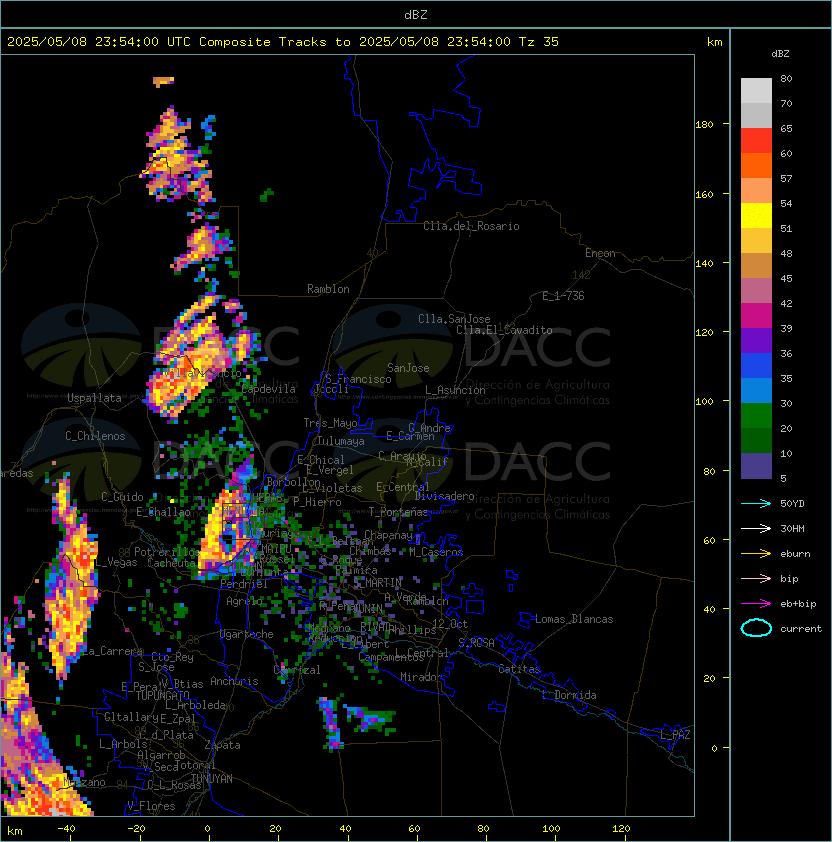Select the green 20-30 dBZ legend swatch
The height and width of the screenshot is (842, 832).
[756, 416]
